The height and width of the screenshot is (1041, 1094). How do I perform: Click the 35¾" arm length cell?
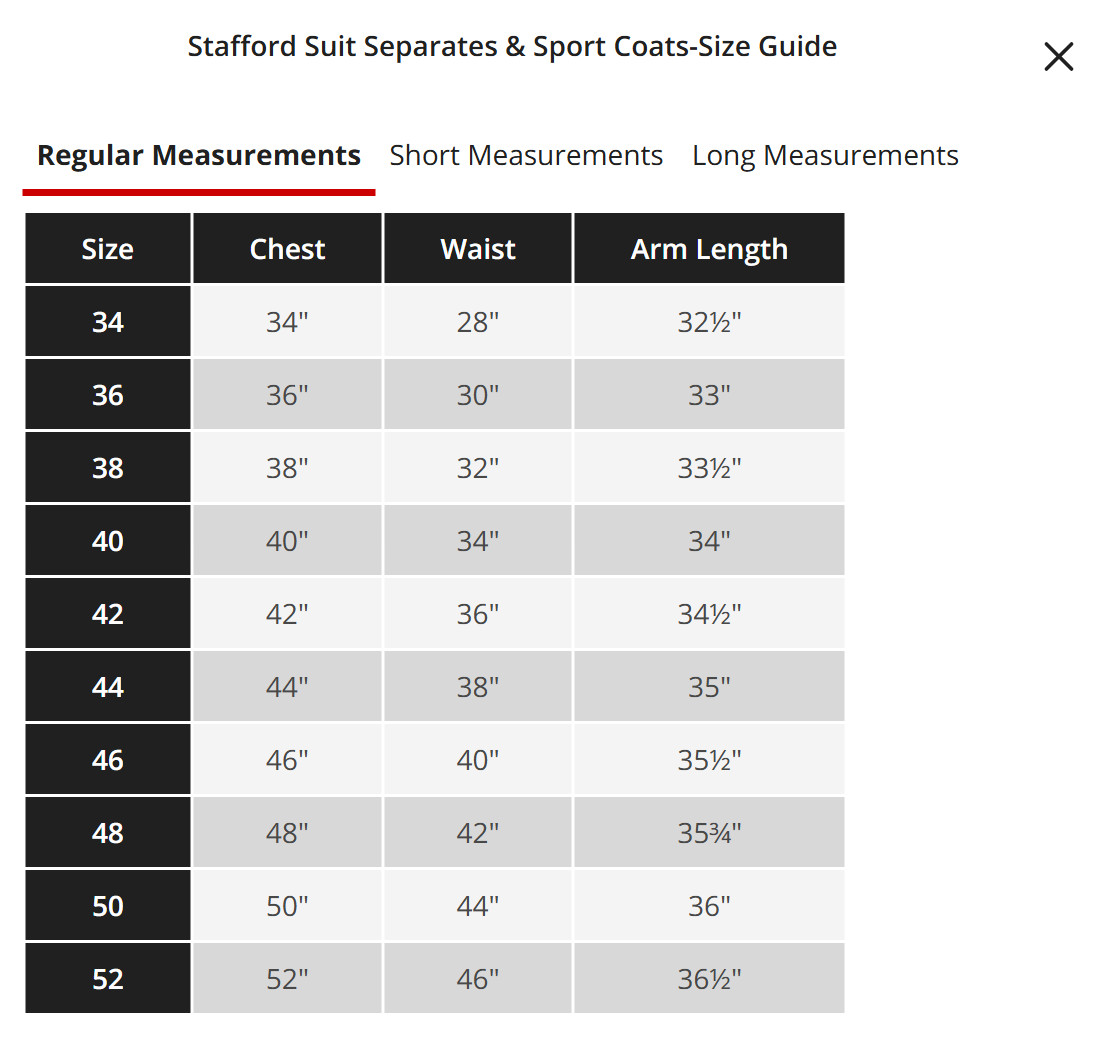pyautogui.click(x=710, y=832)
